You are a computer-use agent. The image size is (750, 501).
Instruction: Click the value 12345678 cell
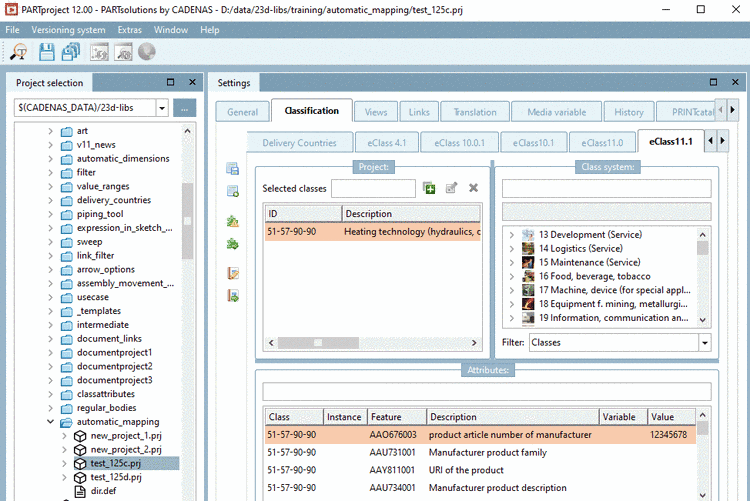669,434
